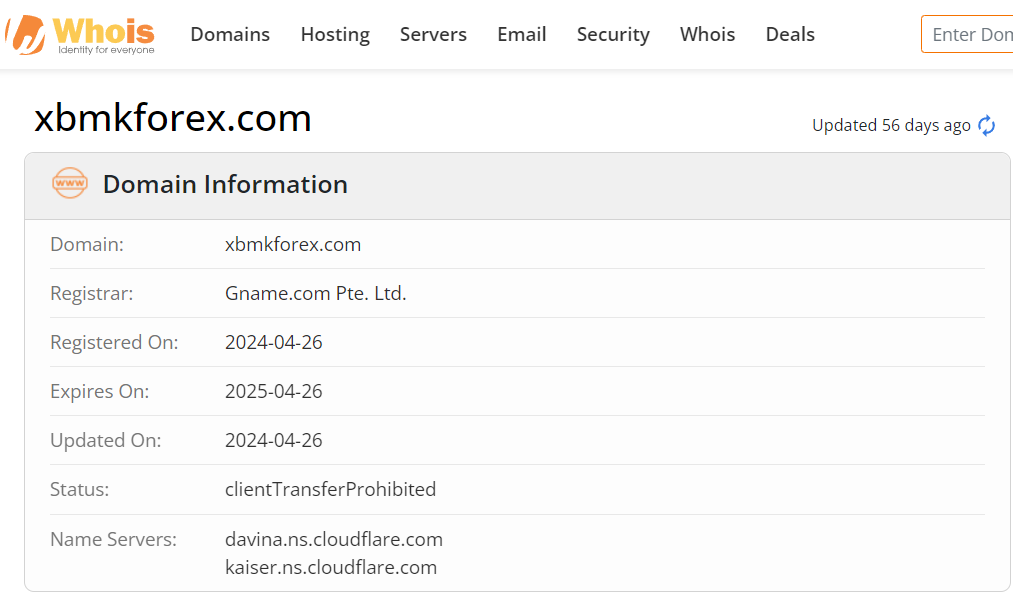Click the 'Updated On:' label
This screenshot has height=592, width=1013.
pyautogui.click(x=106, y=441)
